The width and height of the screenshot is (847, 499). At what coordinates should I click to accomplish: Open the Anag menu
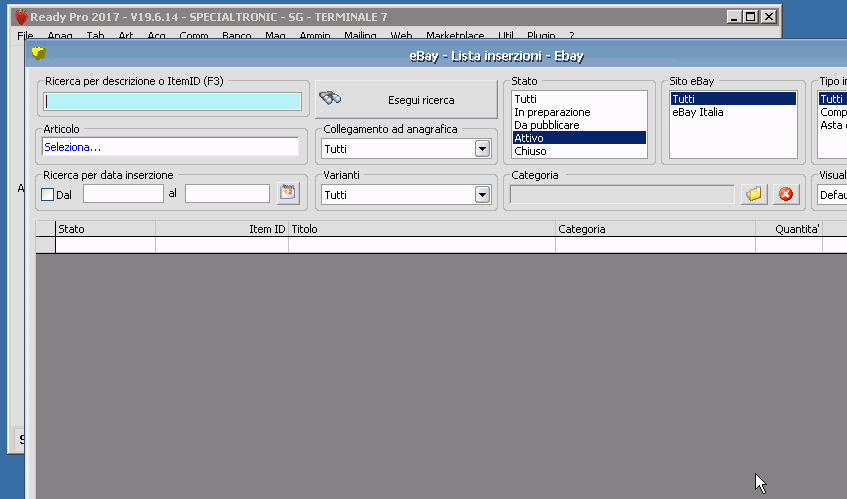coord(60,36)
